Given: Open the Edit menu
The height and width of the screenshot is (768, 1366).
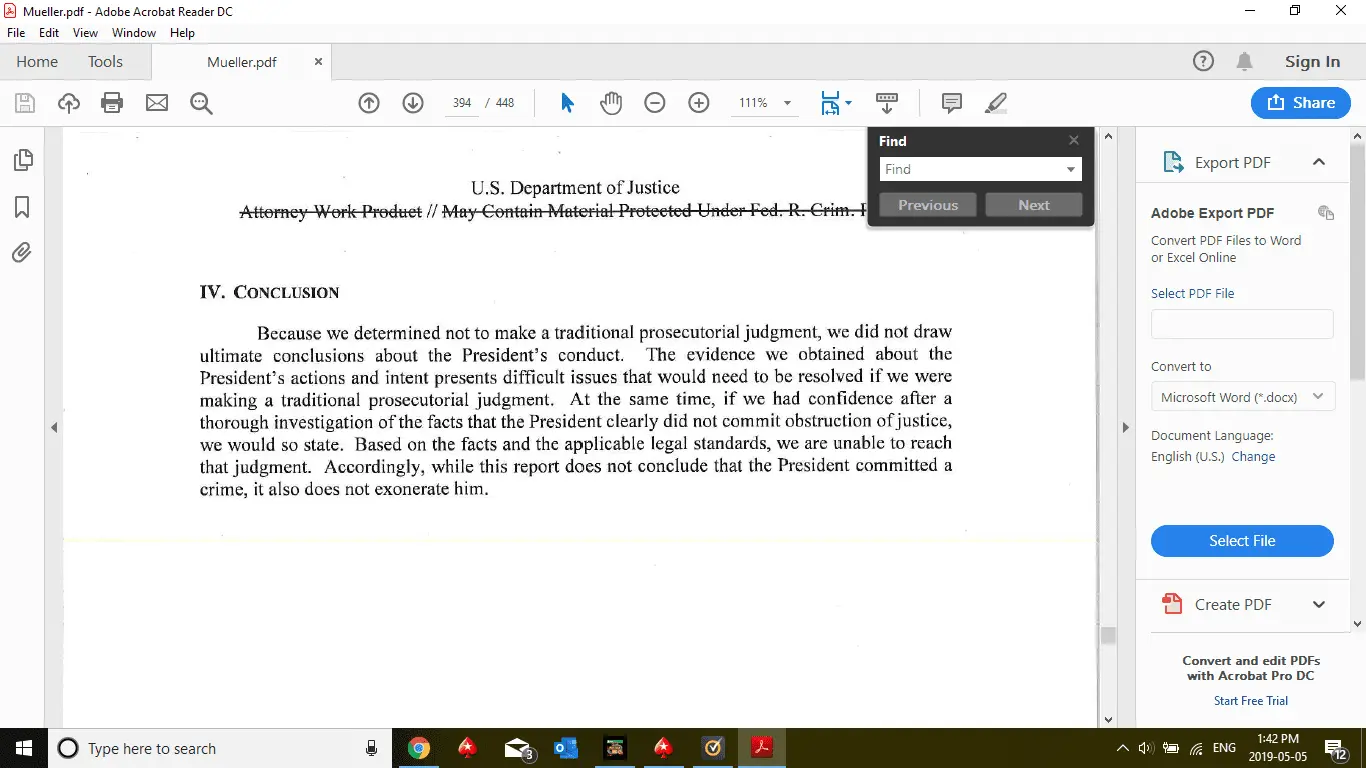Looking at the screenshot, I should click(x=49, y=33).
